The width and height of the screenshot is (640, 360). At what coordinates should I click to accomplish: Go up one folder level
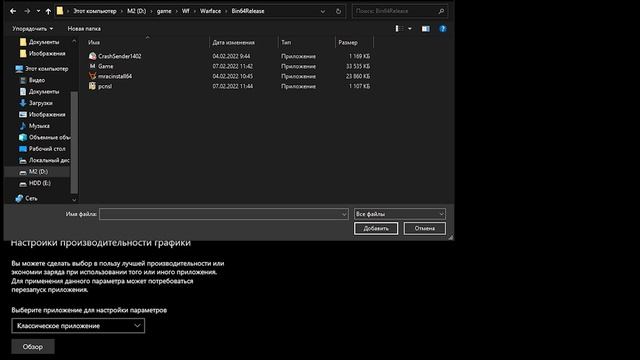(48, 11)
